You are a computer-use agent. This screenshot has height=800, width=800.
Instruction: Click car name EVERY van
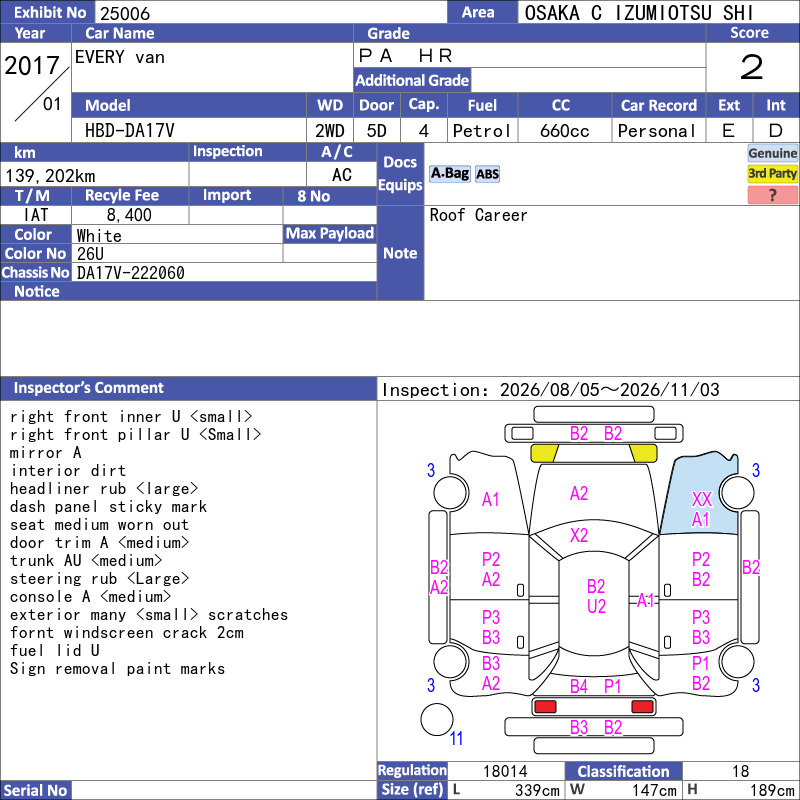pyautogui.click(x=120, y=57)
